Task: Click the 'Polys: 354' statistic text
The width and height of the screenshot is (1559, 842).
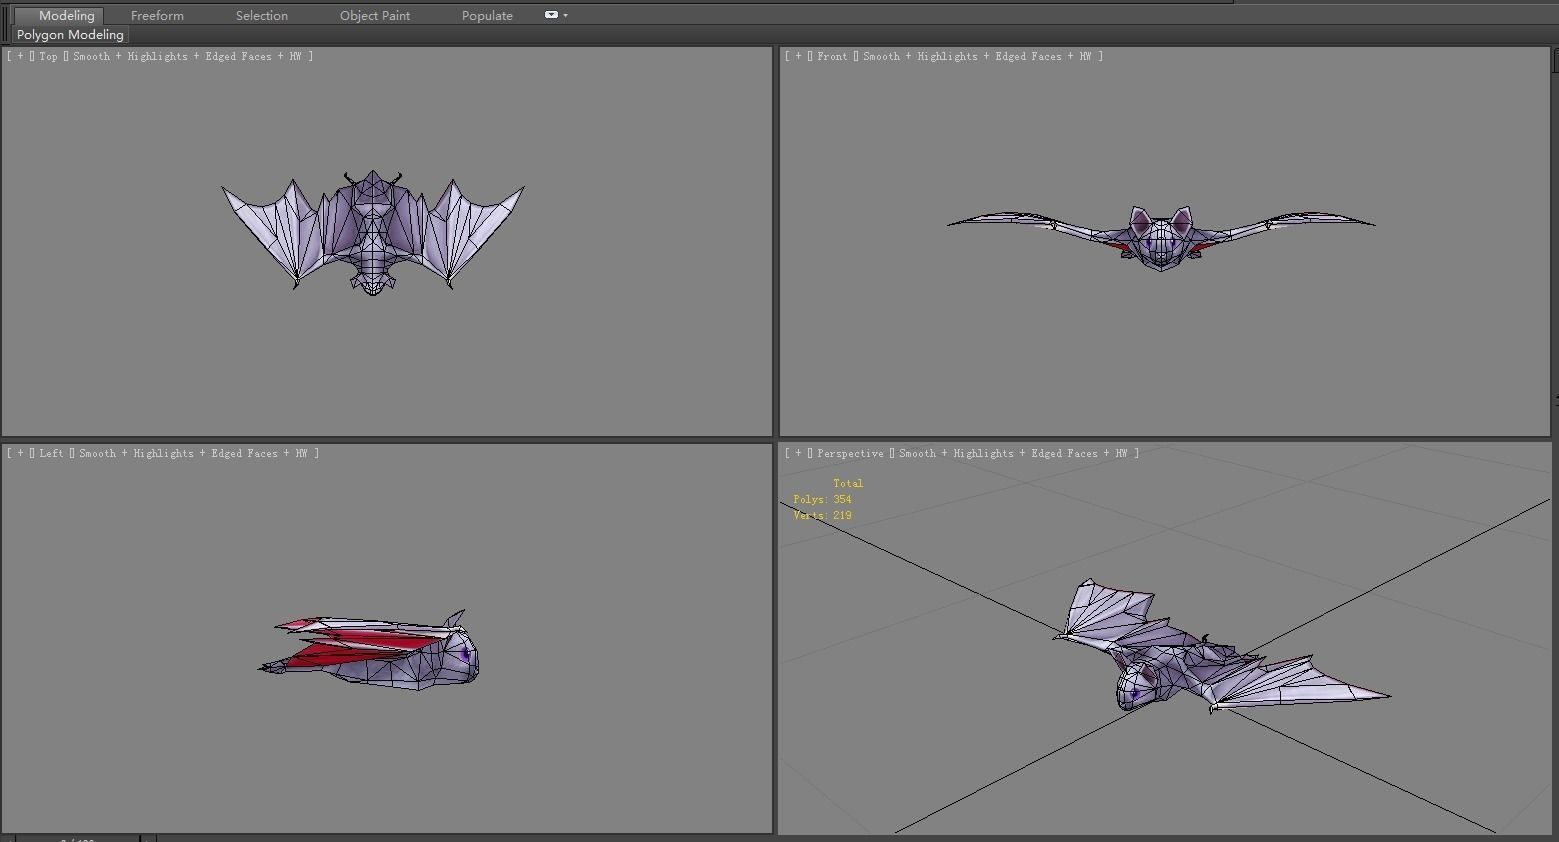Action: [x=822, y=499]
